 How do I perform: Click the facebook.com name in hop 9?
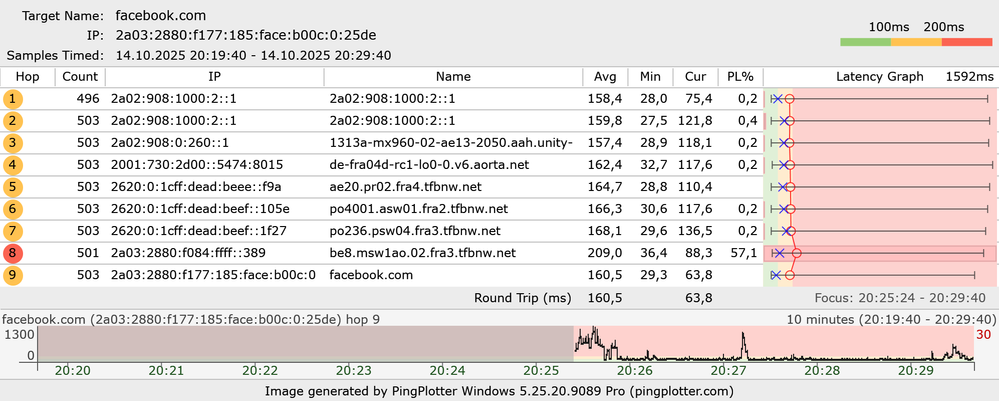click(370, 275)
